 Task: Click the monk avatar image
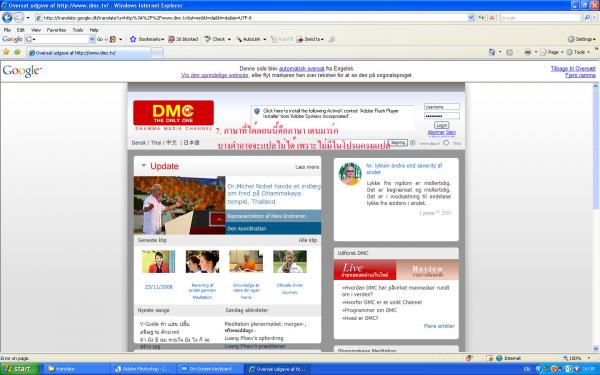tap(350, 174)
